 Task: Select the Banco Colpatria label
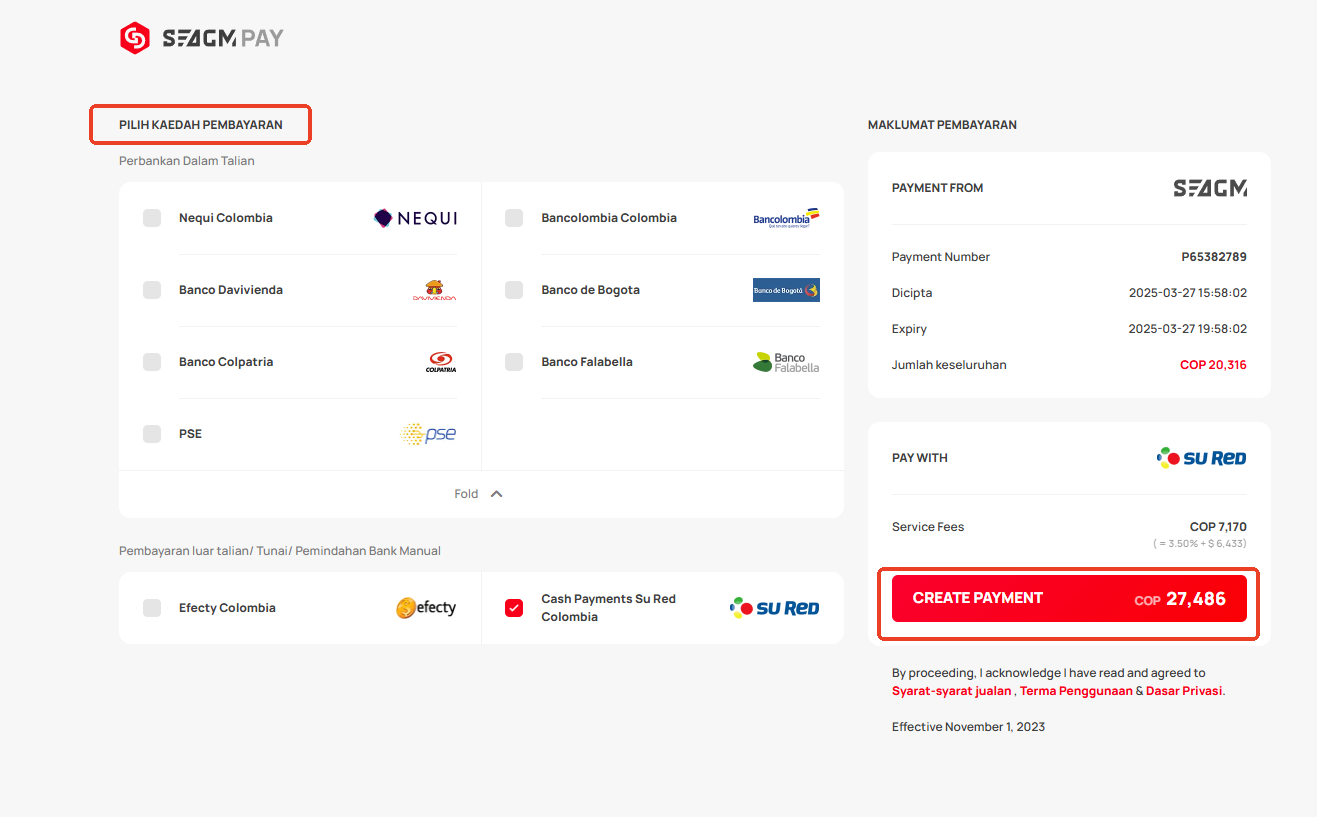[x=226, y=362]
